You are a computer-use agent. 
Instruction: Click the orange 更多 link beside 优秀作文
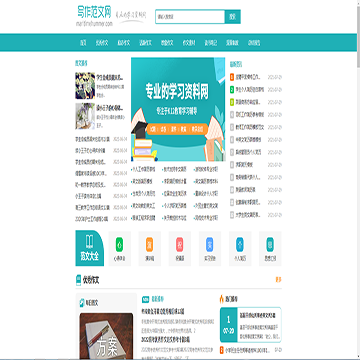click(x=278, y=280)
